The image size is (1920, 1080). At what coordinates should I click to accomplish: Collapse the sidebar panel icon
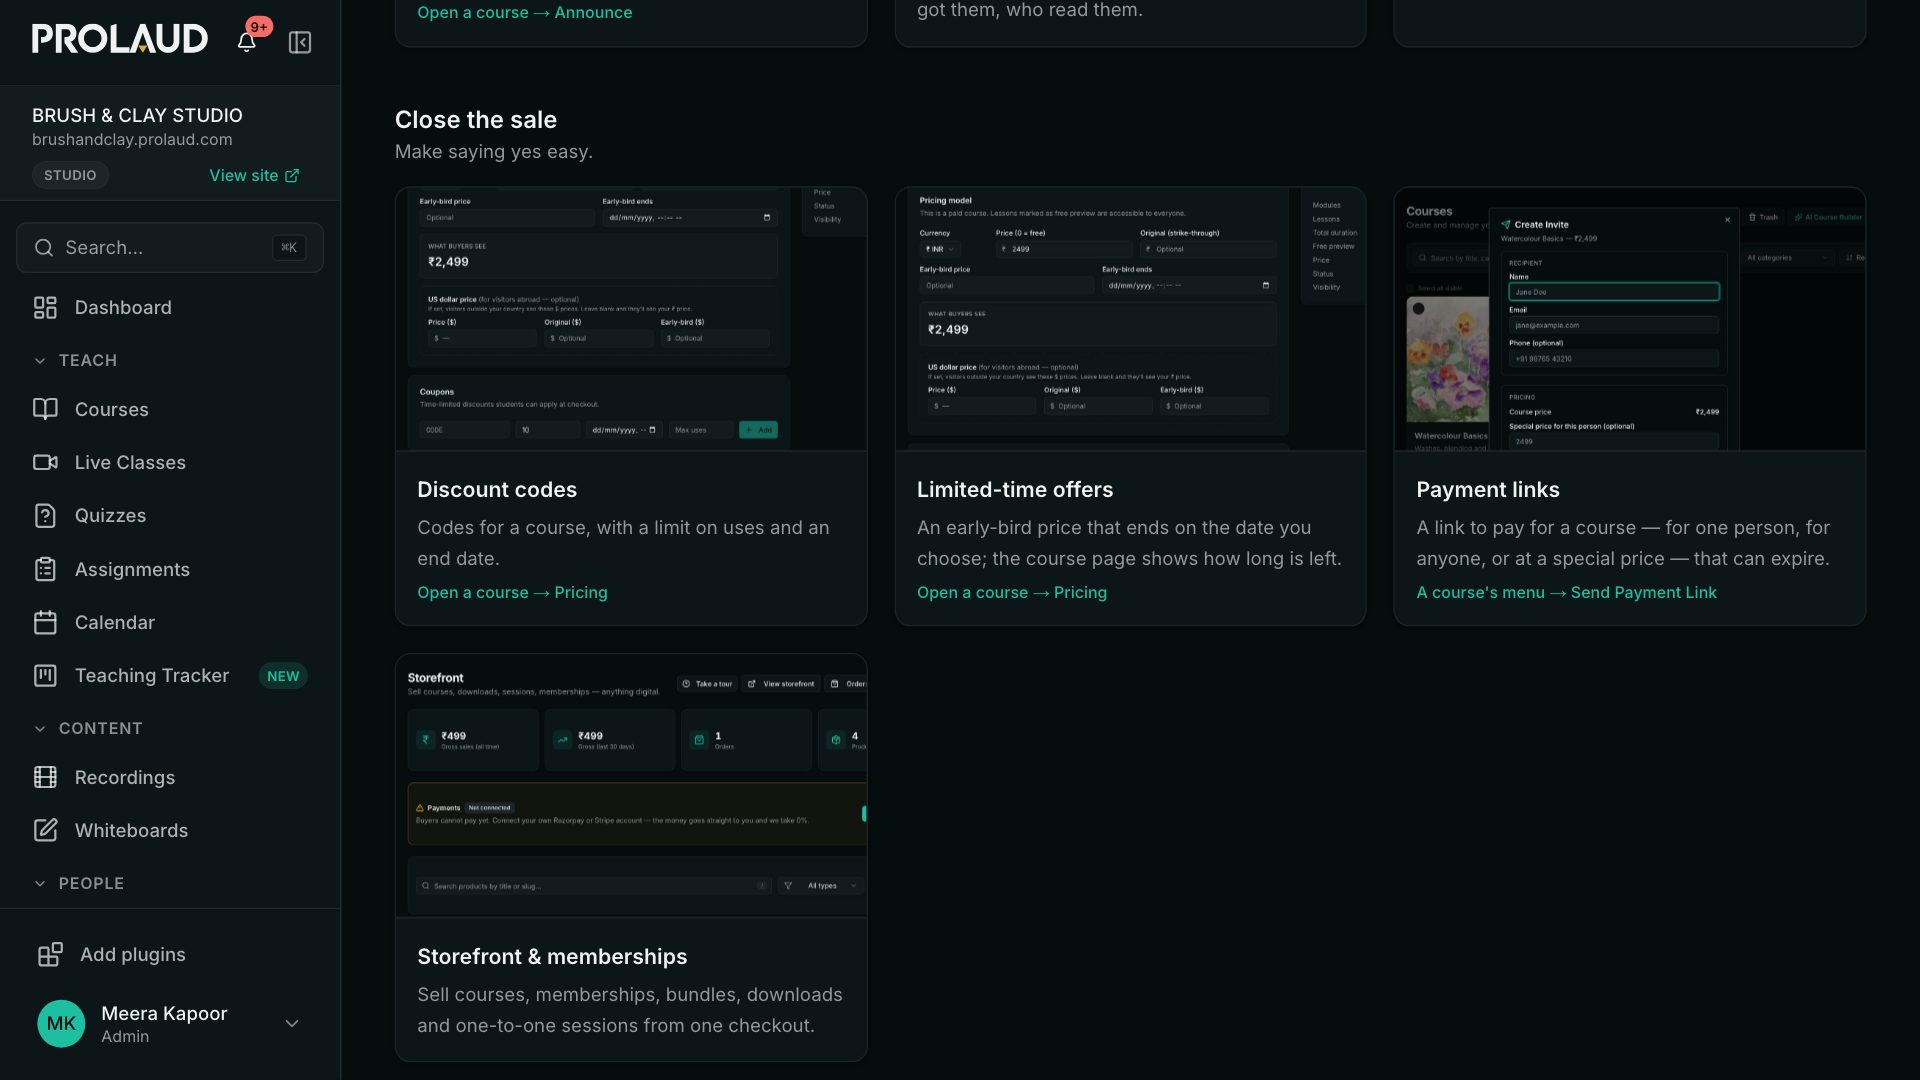300,42
